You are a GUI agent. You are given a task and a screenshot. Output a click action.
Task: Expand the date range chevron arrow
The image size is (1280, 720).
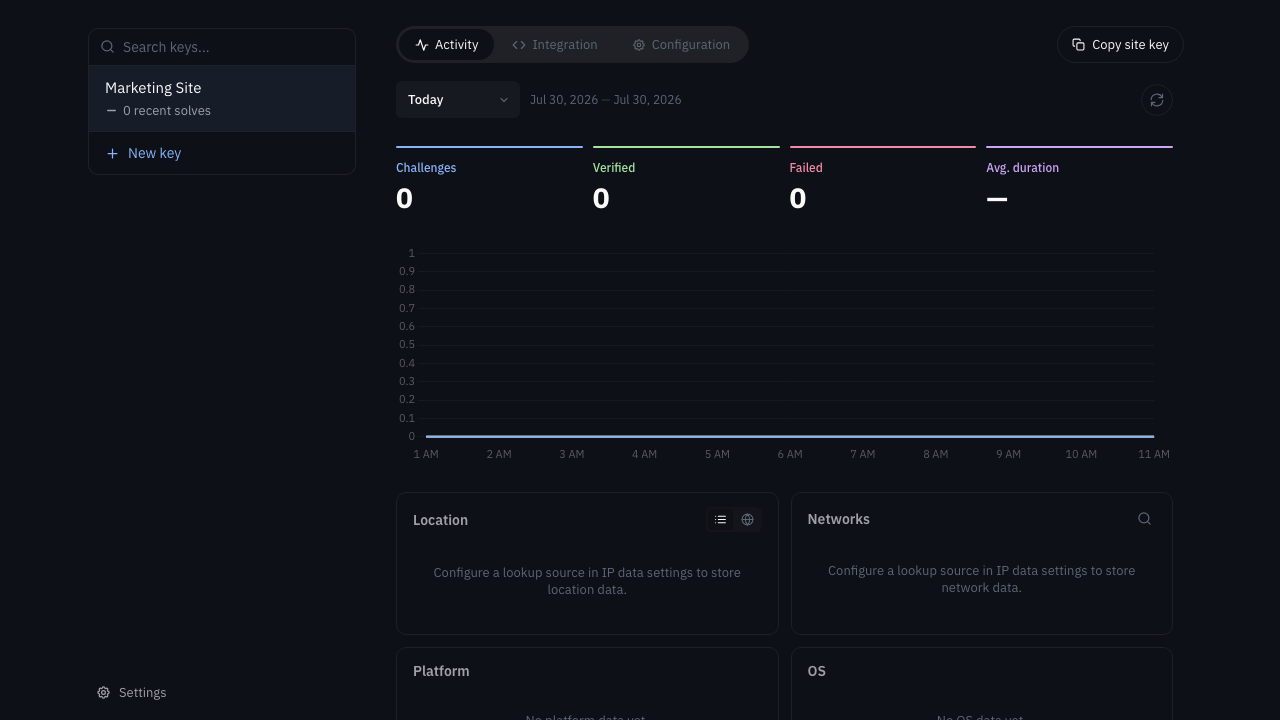(x=504, y=100)
